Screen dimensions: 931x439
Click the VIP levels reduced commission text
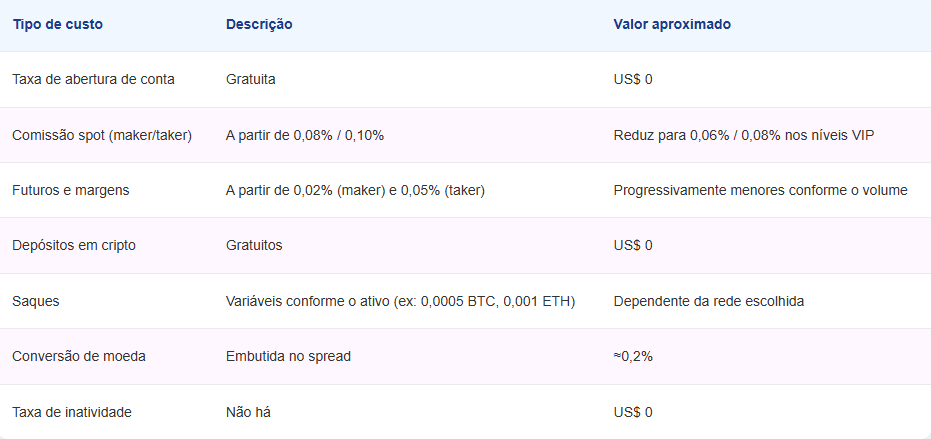point(744,135)
